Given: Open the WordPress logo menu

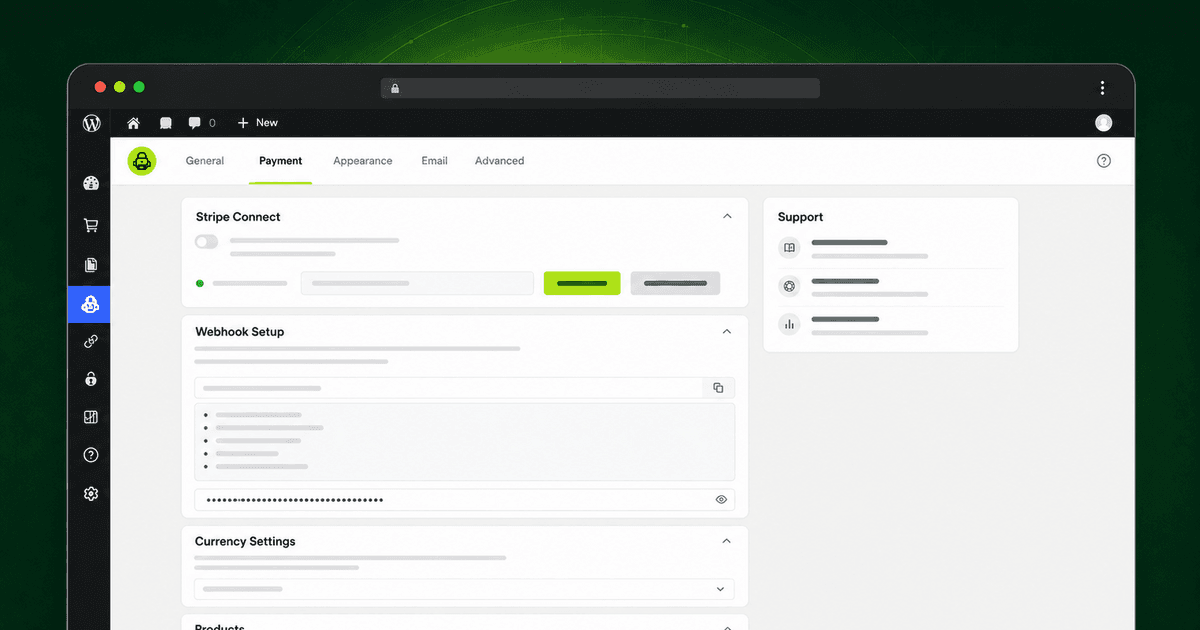Looking at the screenshot, I should (x=91, y=123).
